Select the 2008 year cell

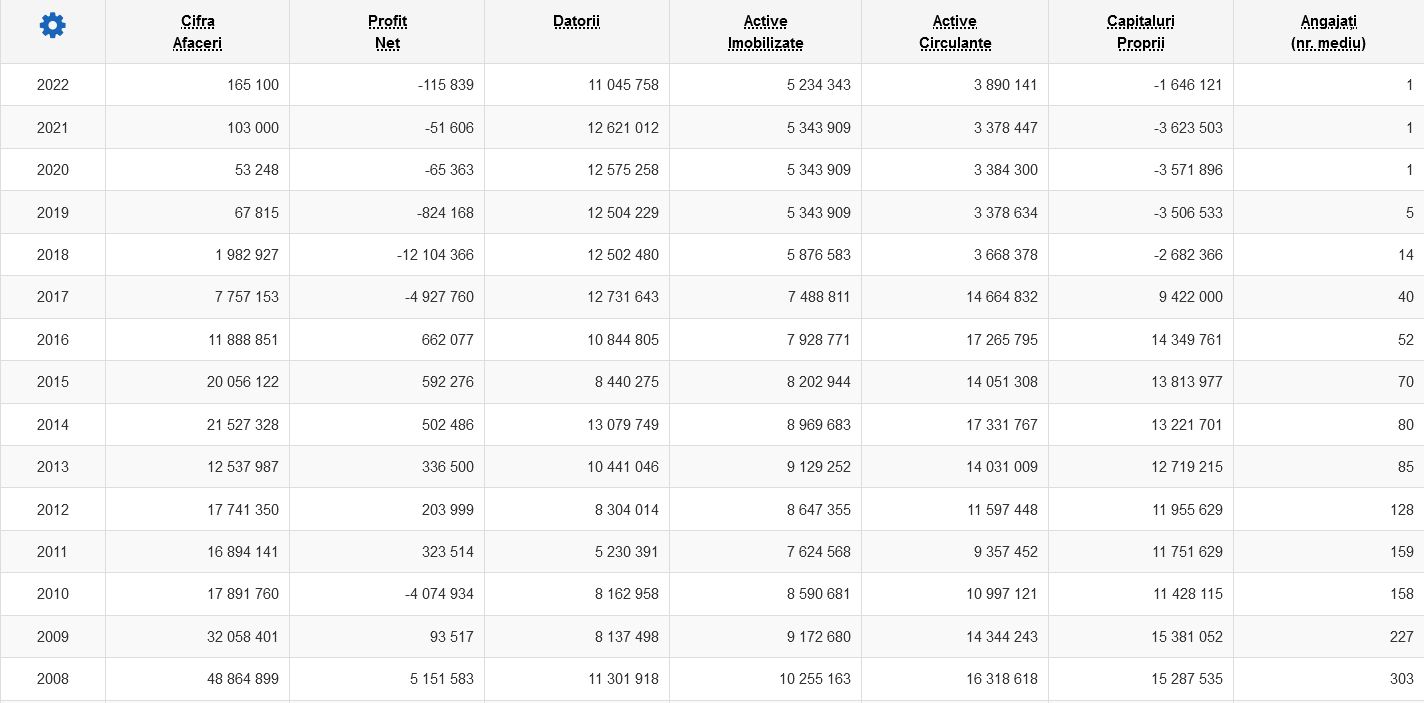(x=53, y=679)
